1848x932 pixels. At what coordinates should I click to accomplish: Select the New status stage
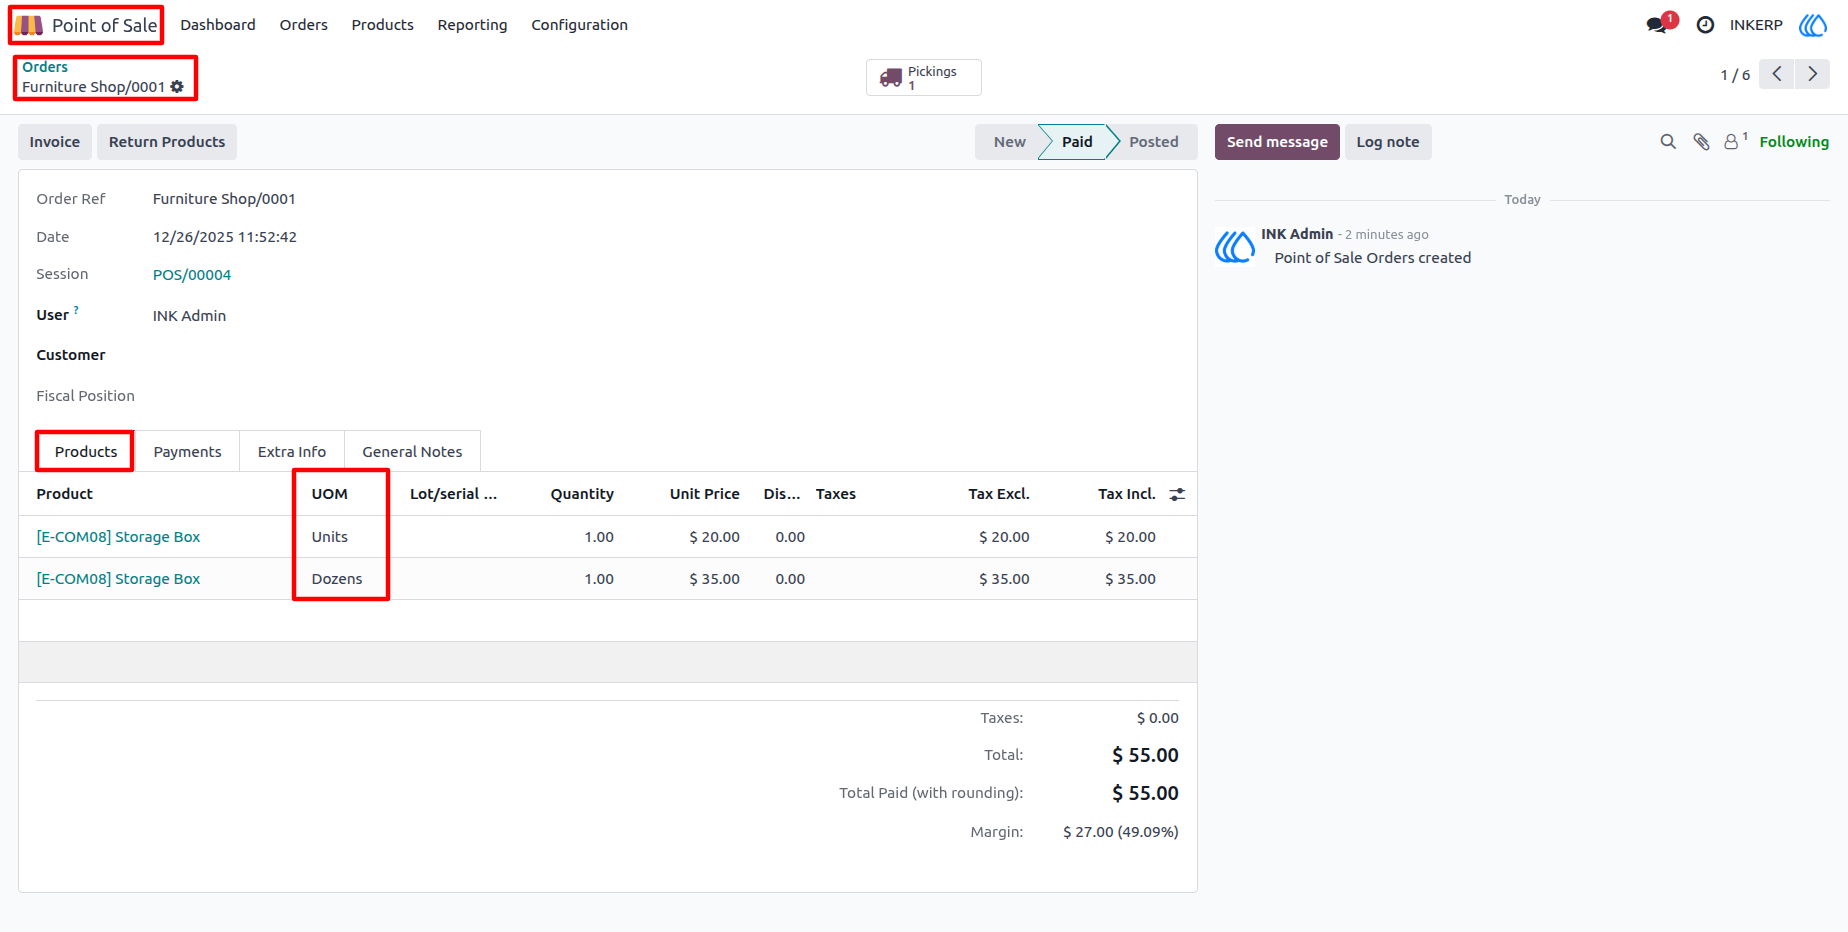click(1008, 142)
